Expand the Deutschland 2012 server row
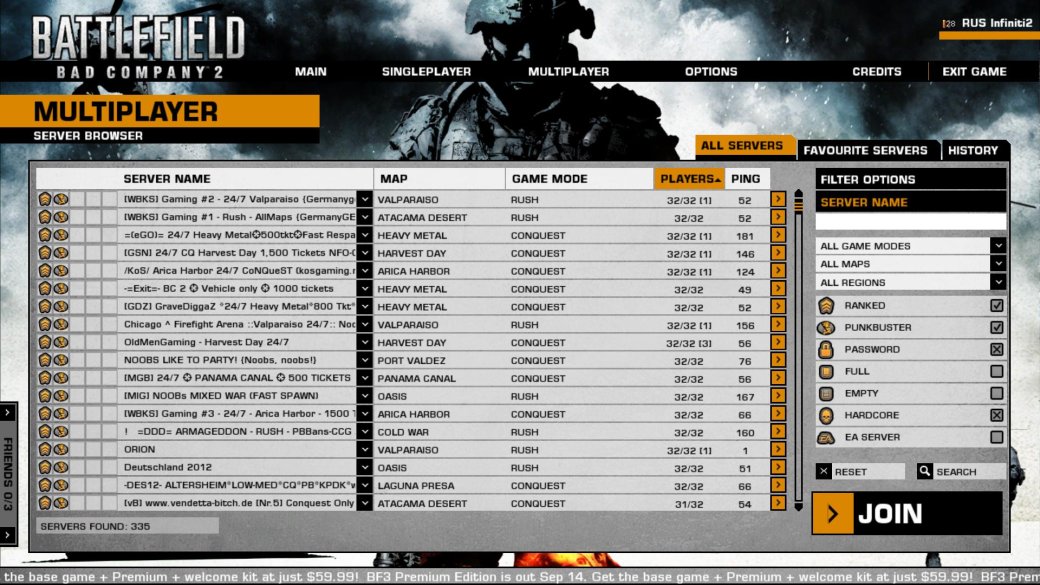The width and height of the screenshot is (1040, 585). pos(365,468)
